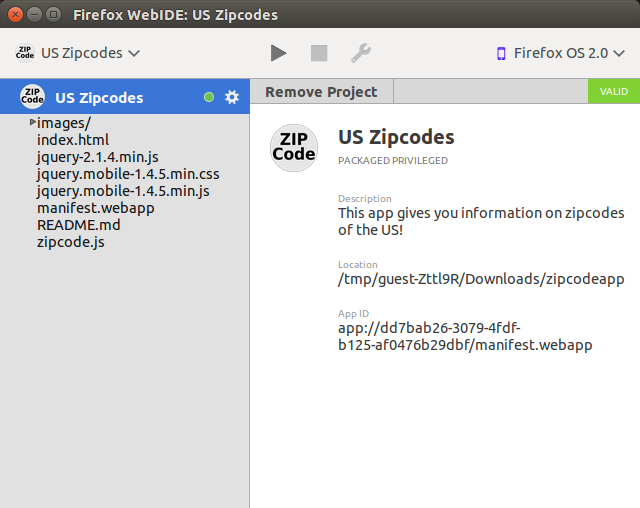Viewport: 640px width, 508px height.
Task: Click the green VALID status badge
Action: point(614,91)
